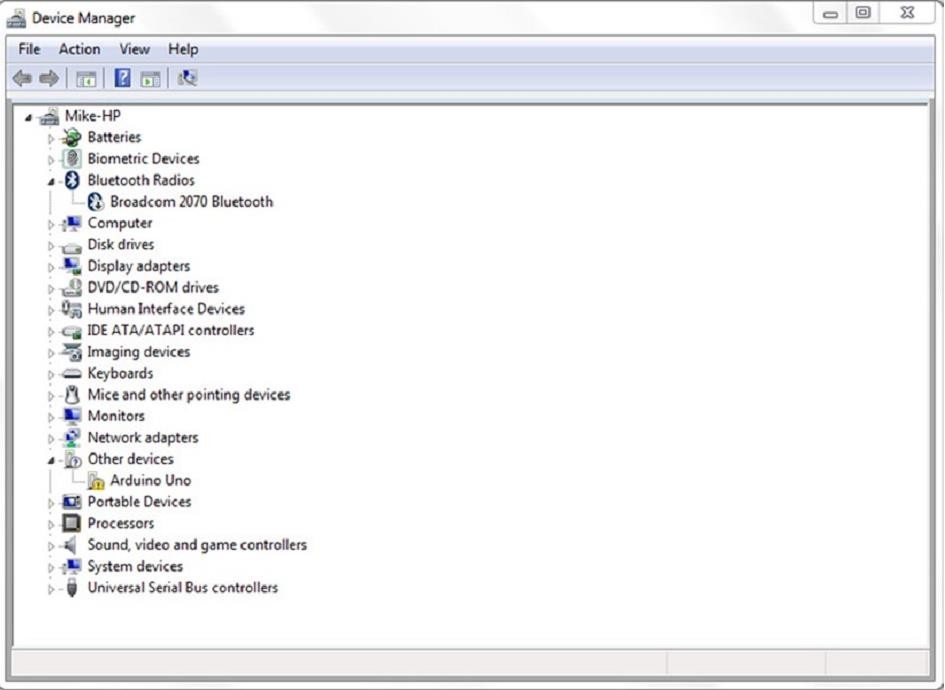Click the Biometric Devices fingerprint icon

[x=72, y=159]
